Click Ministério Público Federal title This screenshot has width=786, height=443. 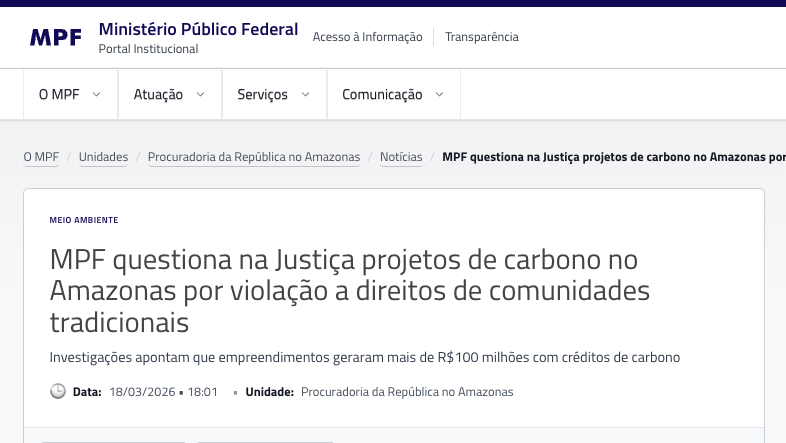click(199, 29)
